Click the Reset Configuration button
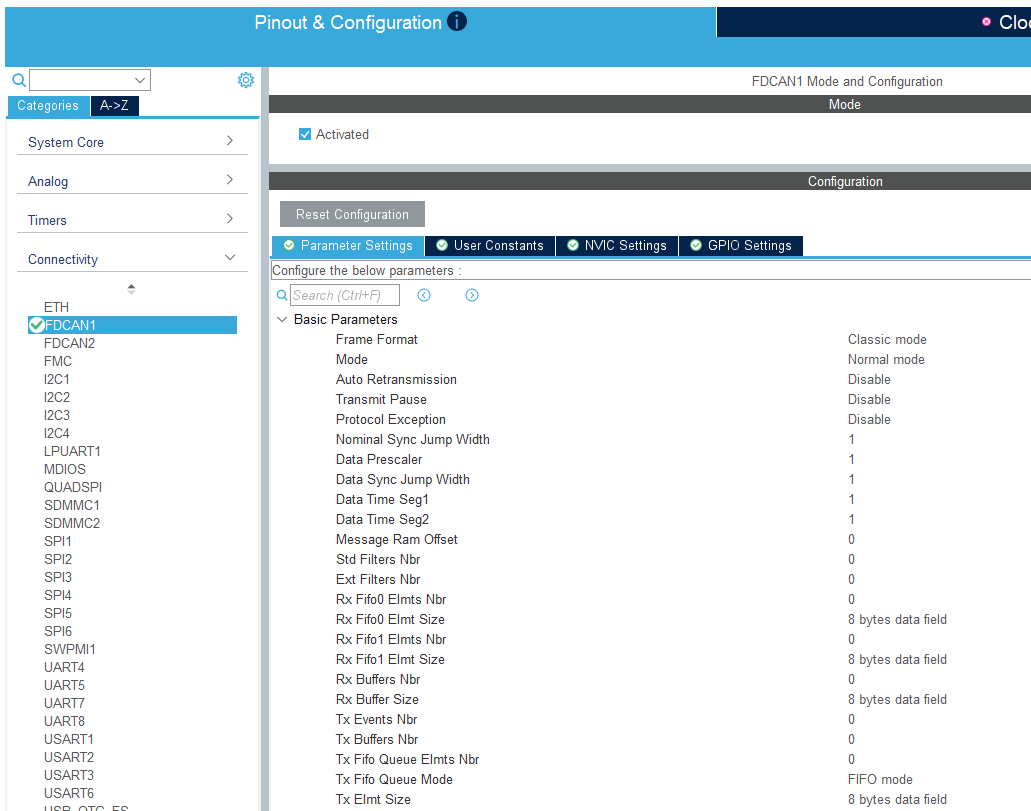Image resolution: width=1031 pixels, height=811 pixels. point(352,214)
